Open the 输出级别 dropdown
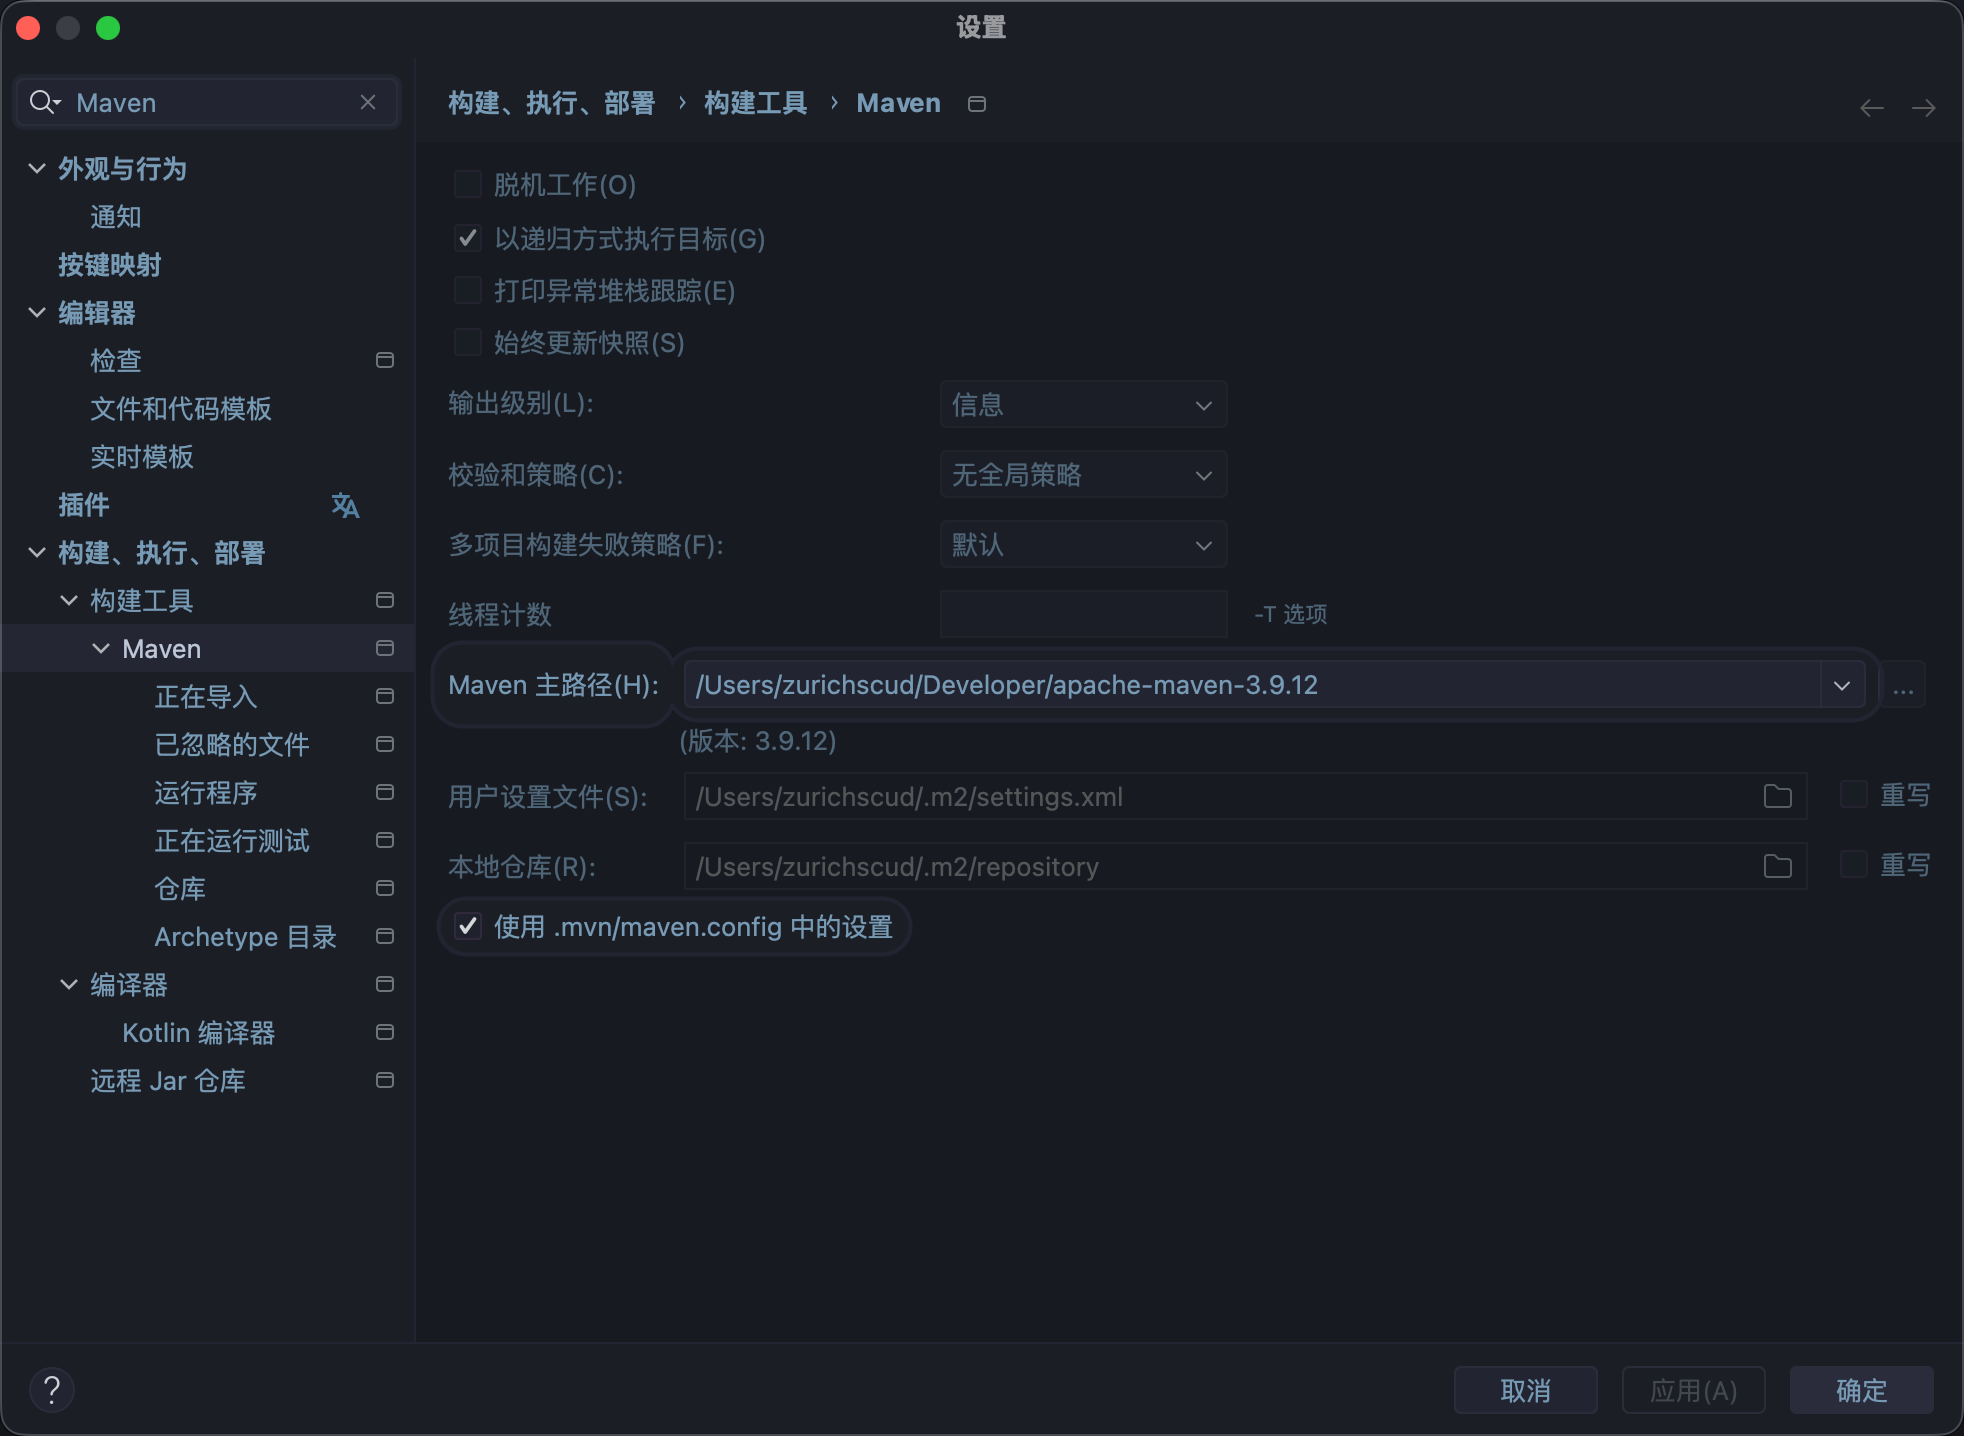This screenshot has width=1964, height=1436. 1083,404
